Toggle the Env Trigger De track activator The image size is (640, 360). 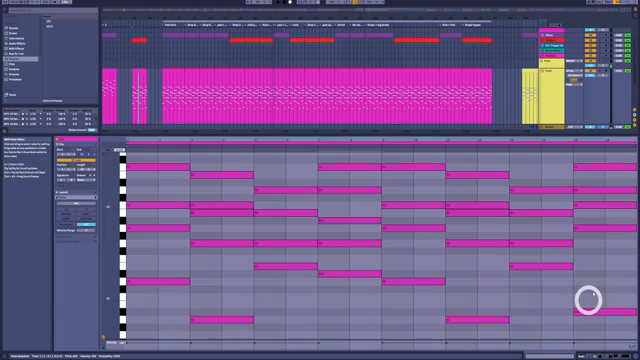590,45
